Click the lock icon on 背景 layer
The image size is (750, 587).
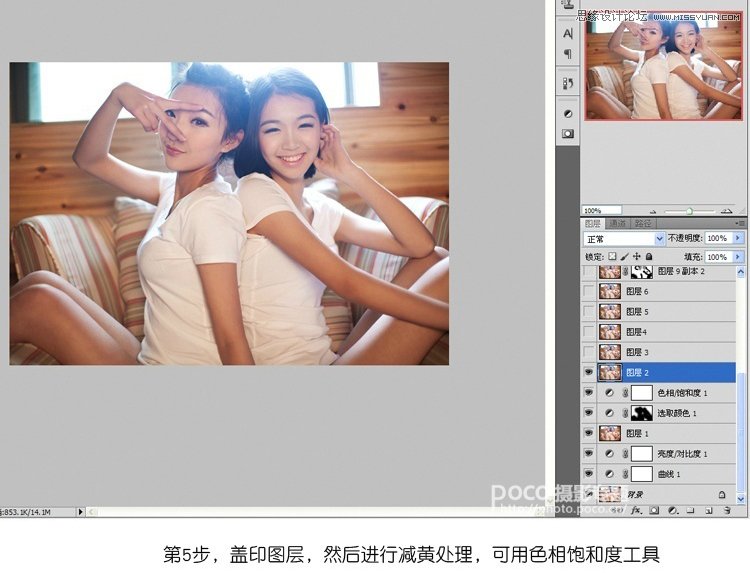pyautogui.click(x=722, y=494)
